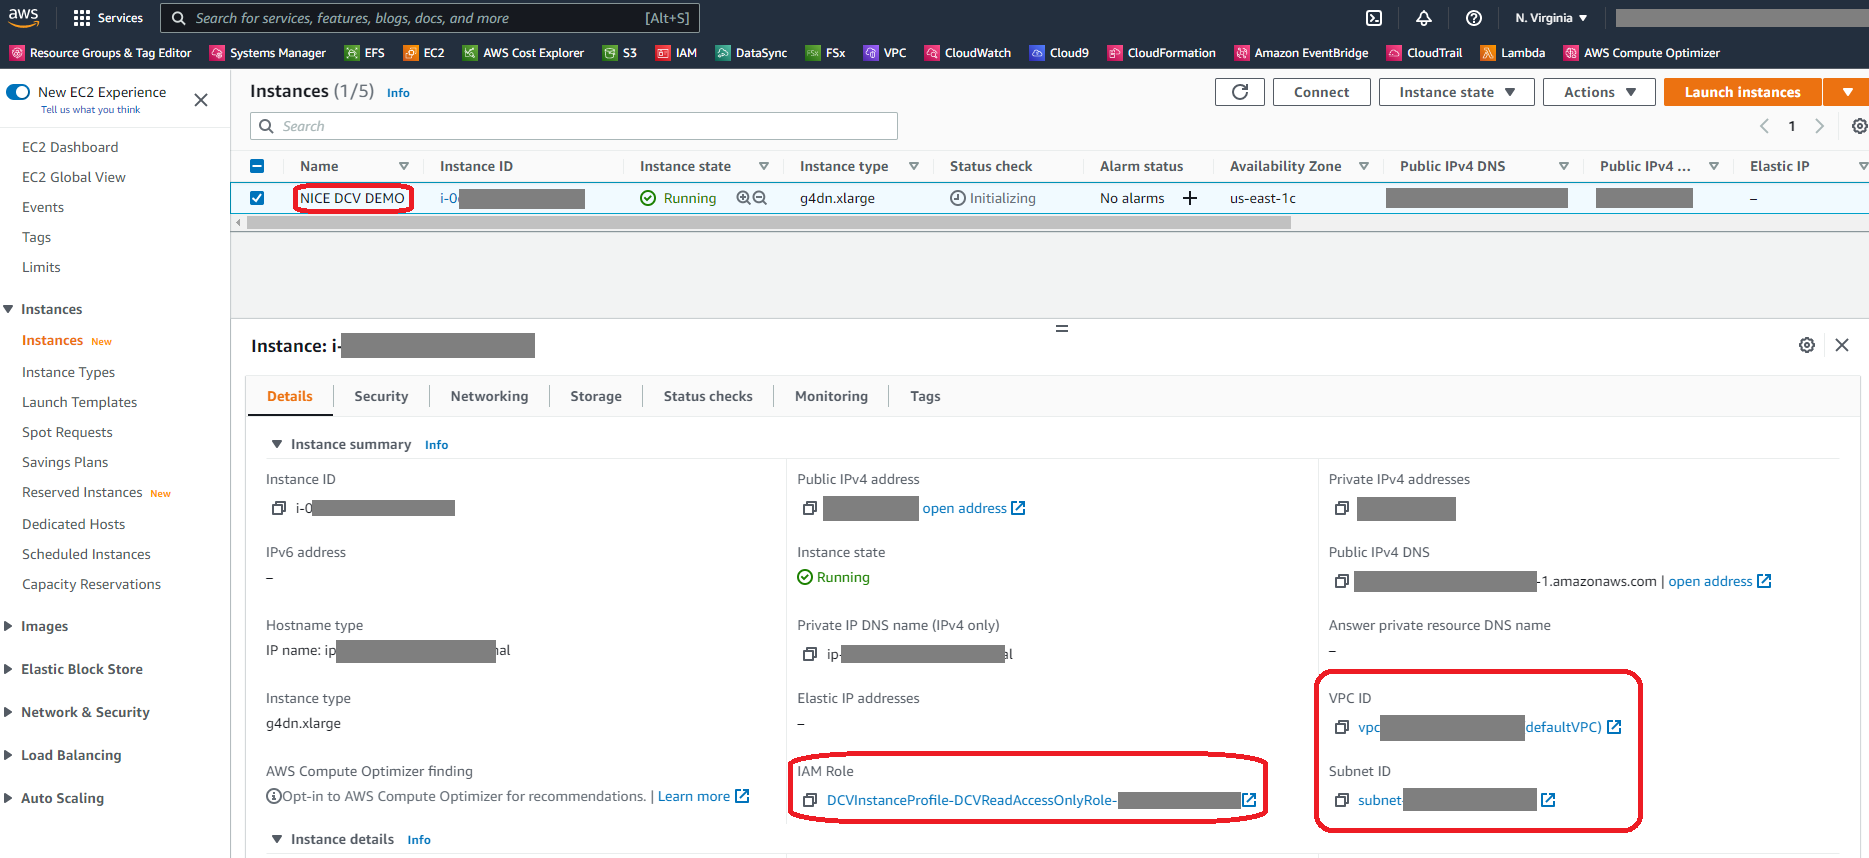The height and width of the screenshot is (858, 1869).
Task: Click the Connect button
Action: [x=1321, y=92]
